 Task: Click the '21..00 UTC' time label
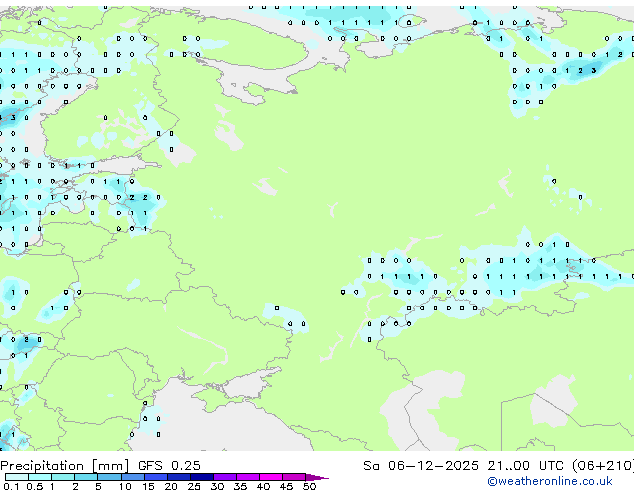(x=525, y=466)
